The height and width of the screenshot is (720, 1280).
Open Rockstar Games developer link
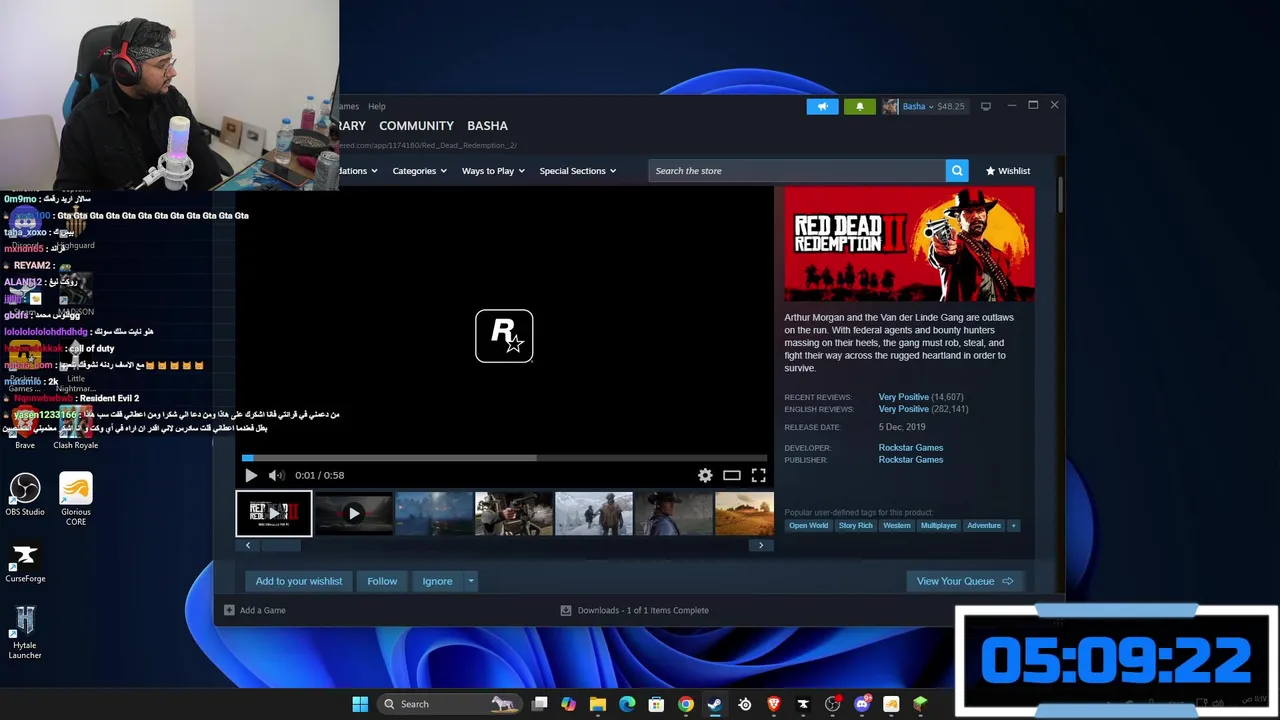(x=910, y=448)
